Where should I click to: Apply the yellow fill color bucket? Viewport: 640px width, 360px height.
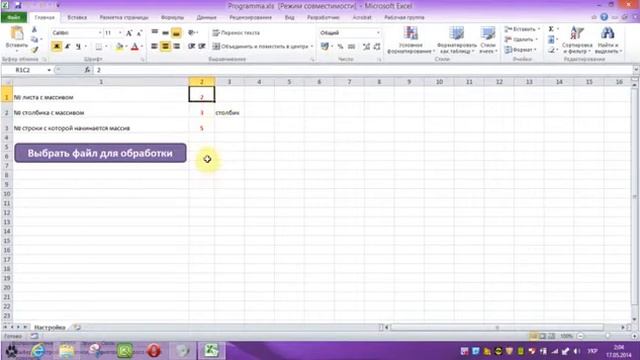pyautogui.click(x=119, y=47)
